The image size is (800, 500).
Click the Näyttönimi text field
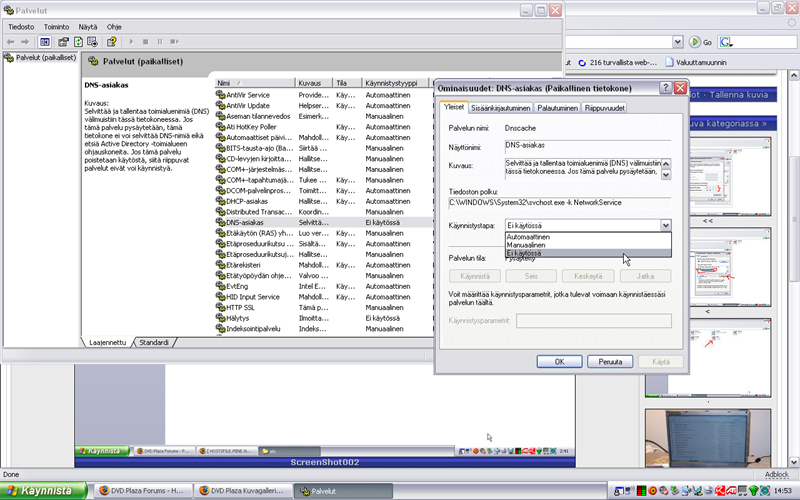[x=587, y=146]
